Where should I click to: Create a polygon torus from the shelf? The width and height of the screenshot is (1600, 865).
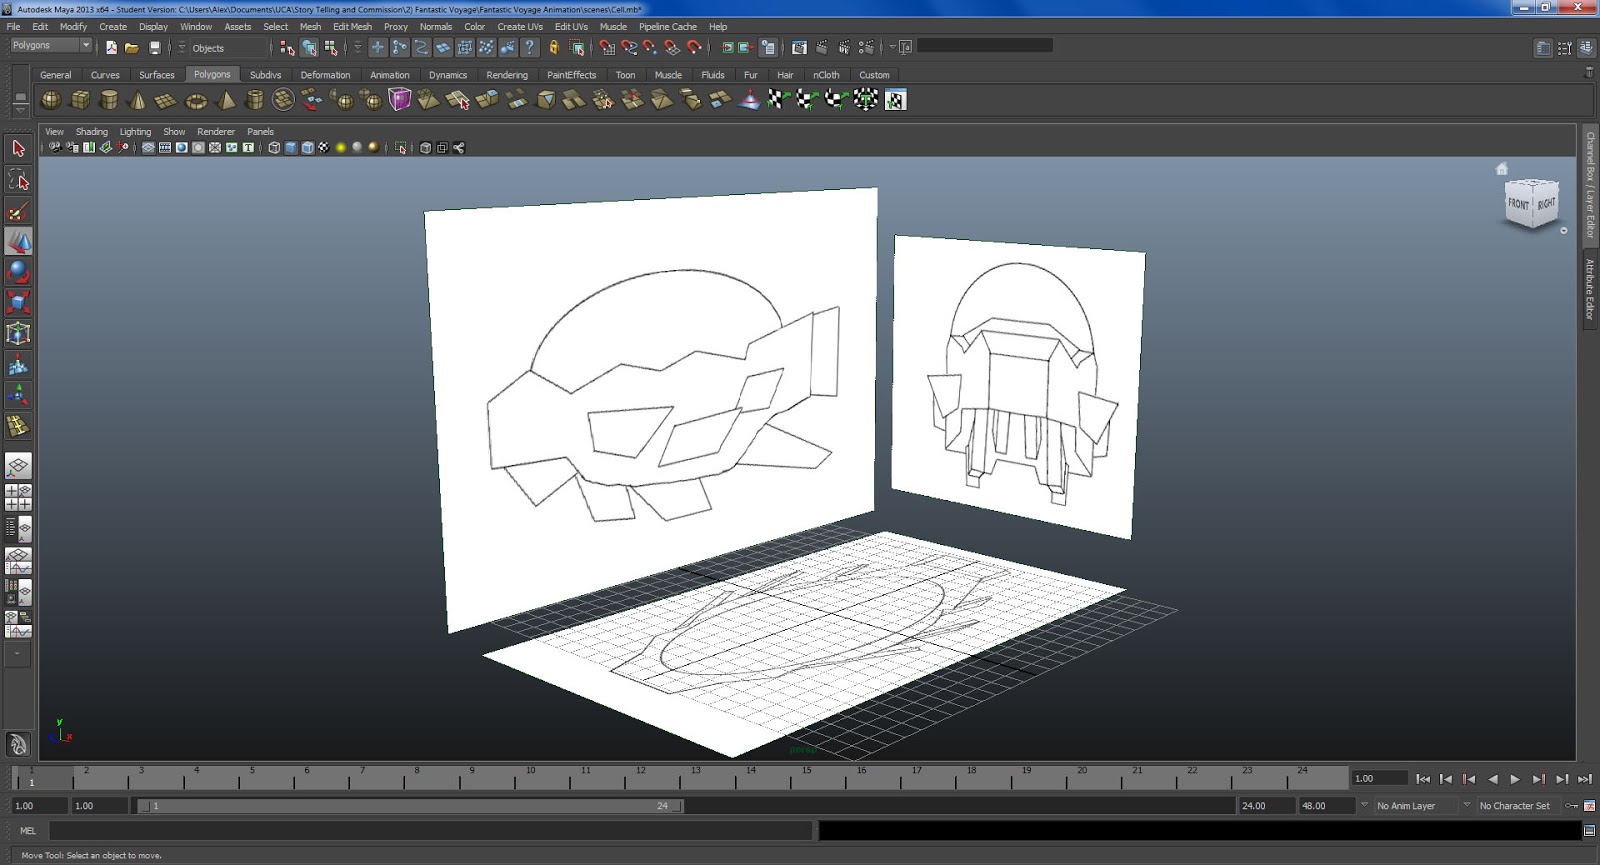196,100
